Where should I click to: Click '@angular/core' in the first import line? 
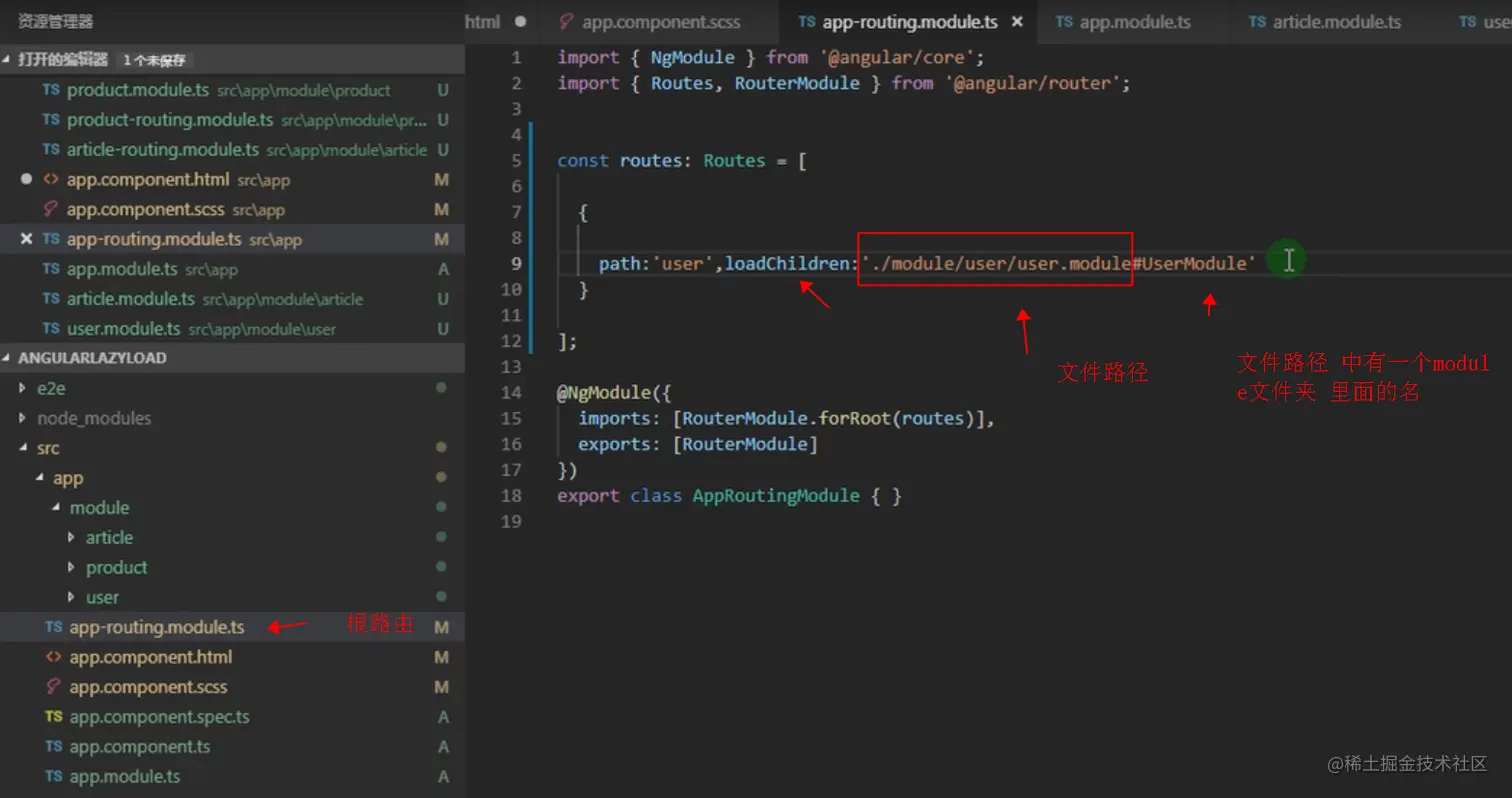click(897, 57)
